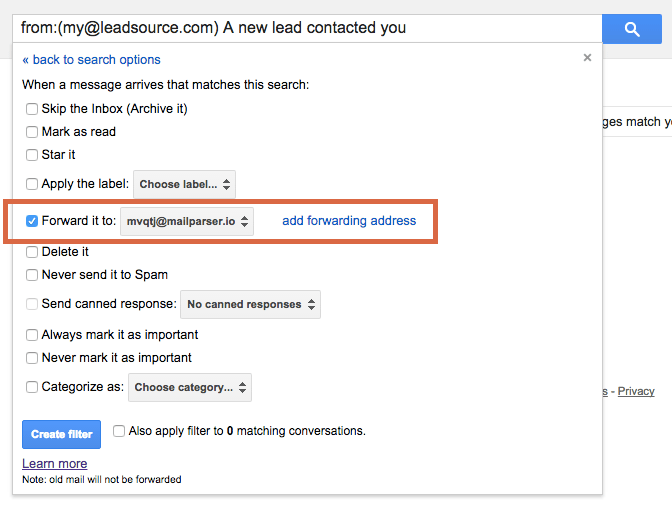672x510 pixels.
Task: Check Never mark it as important
Action: pos(32,358)
